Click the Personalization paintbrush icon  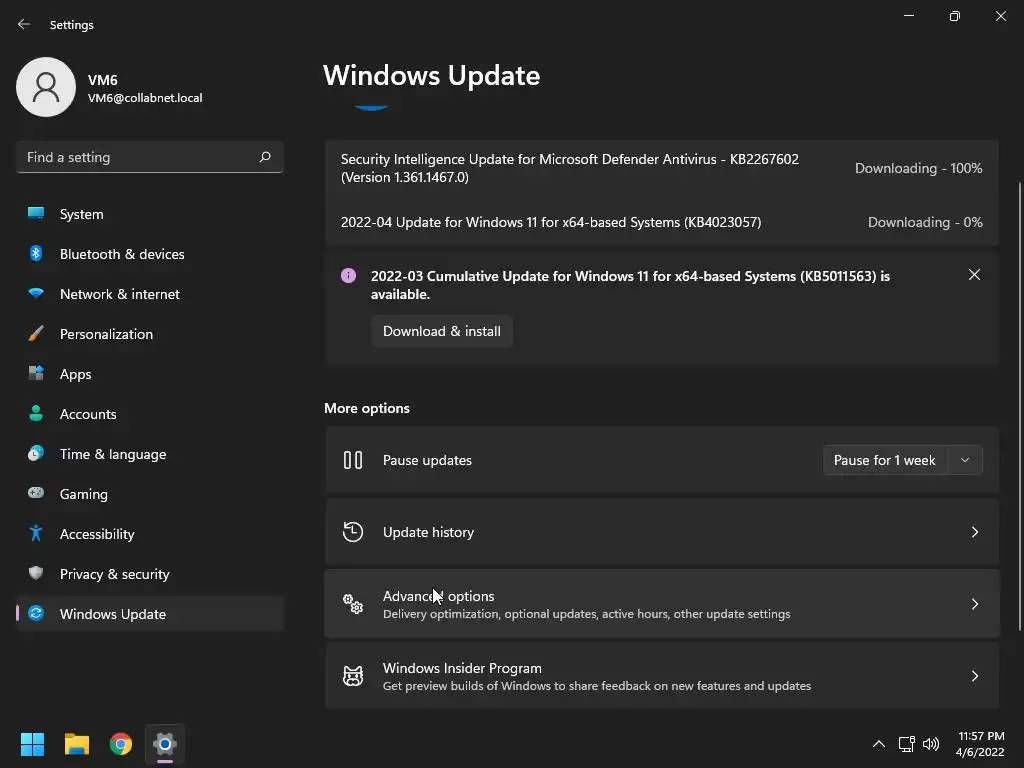36,334
